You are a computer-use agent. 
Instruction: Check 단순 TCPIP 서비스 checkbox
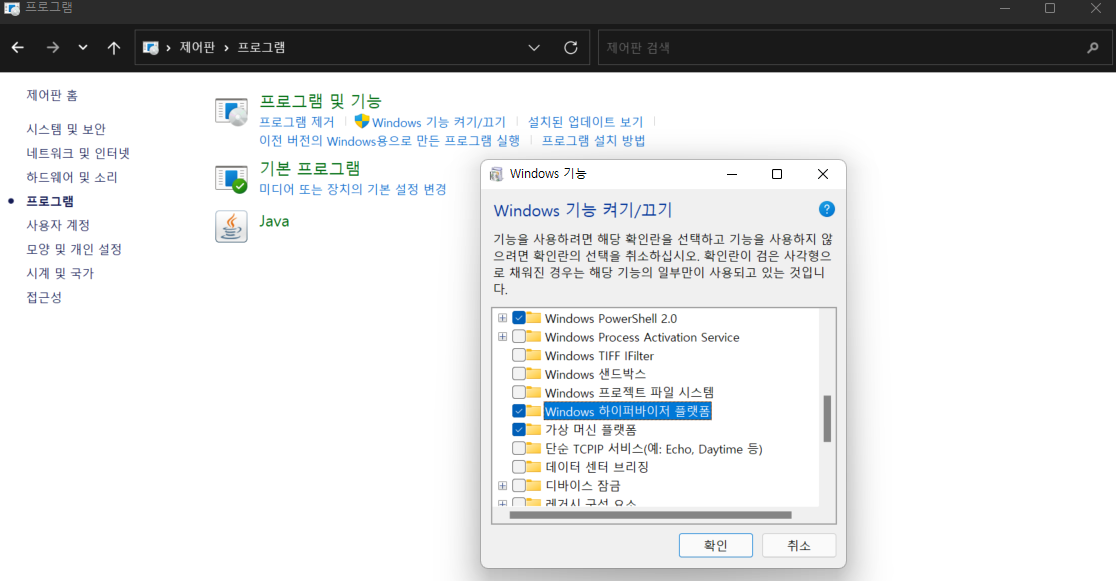point(519,449)
